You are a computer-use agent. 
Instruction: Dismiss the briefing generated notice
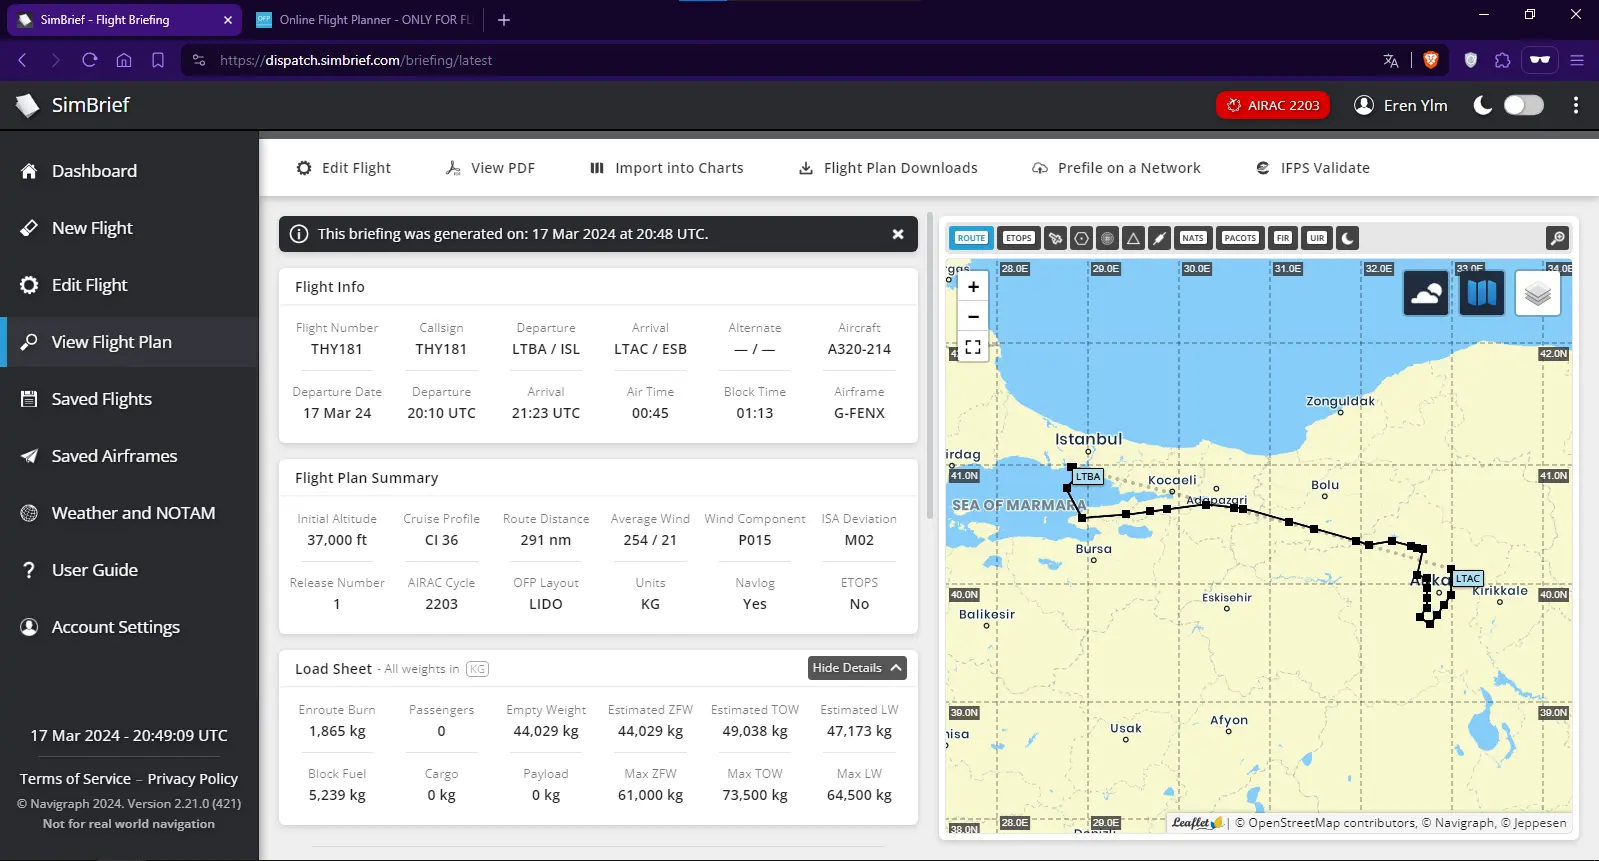[898, 234]
